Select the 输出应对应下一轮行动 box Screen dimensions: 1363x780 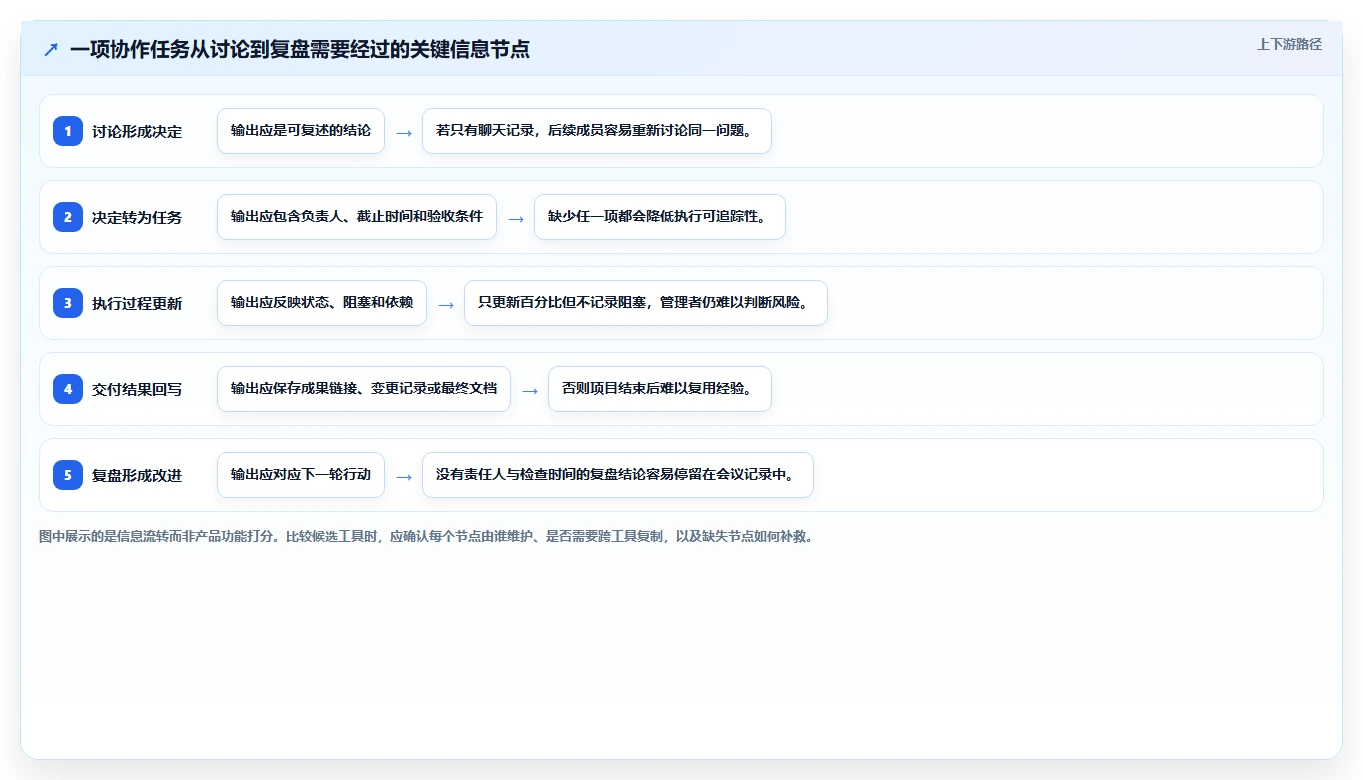coord(301,475)
